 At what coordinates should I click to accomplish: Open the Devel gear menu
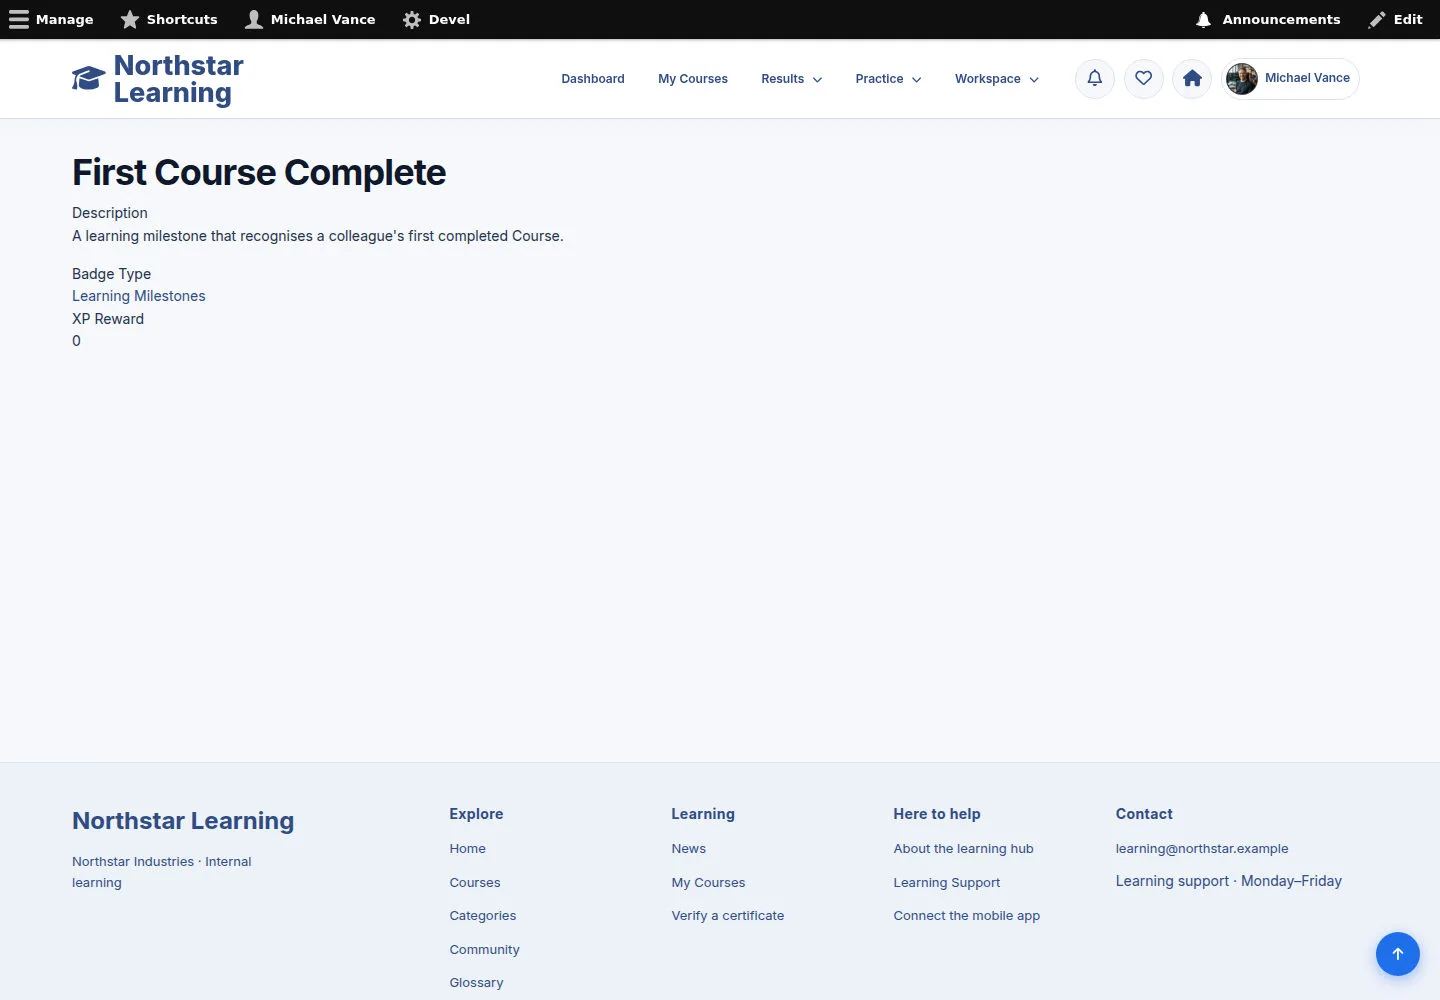[x=436, y=19]
